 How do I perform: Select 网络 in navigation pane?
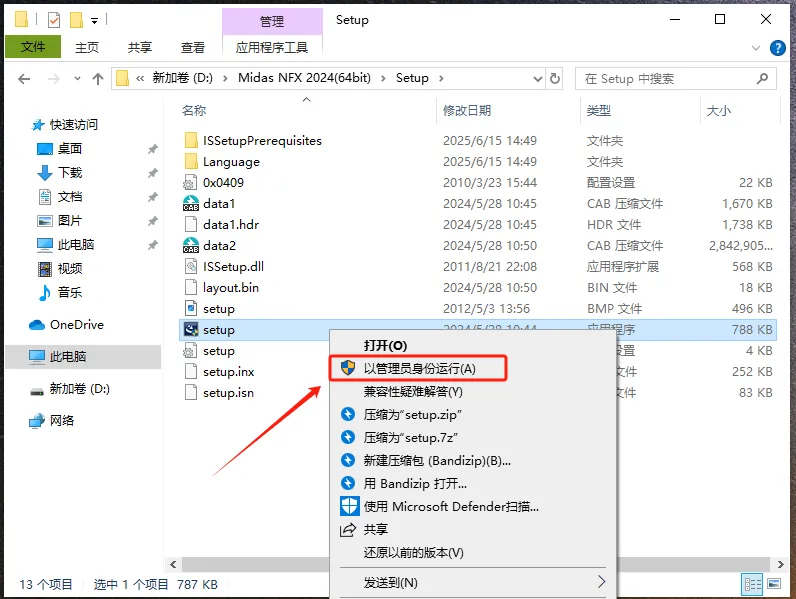point(62,420)
